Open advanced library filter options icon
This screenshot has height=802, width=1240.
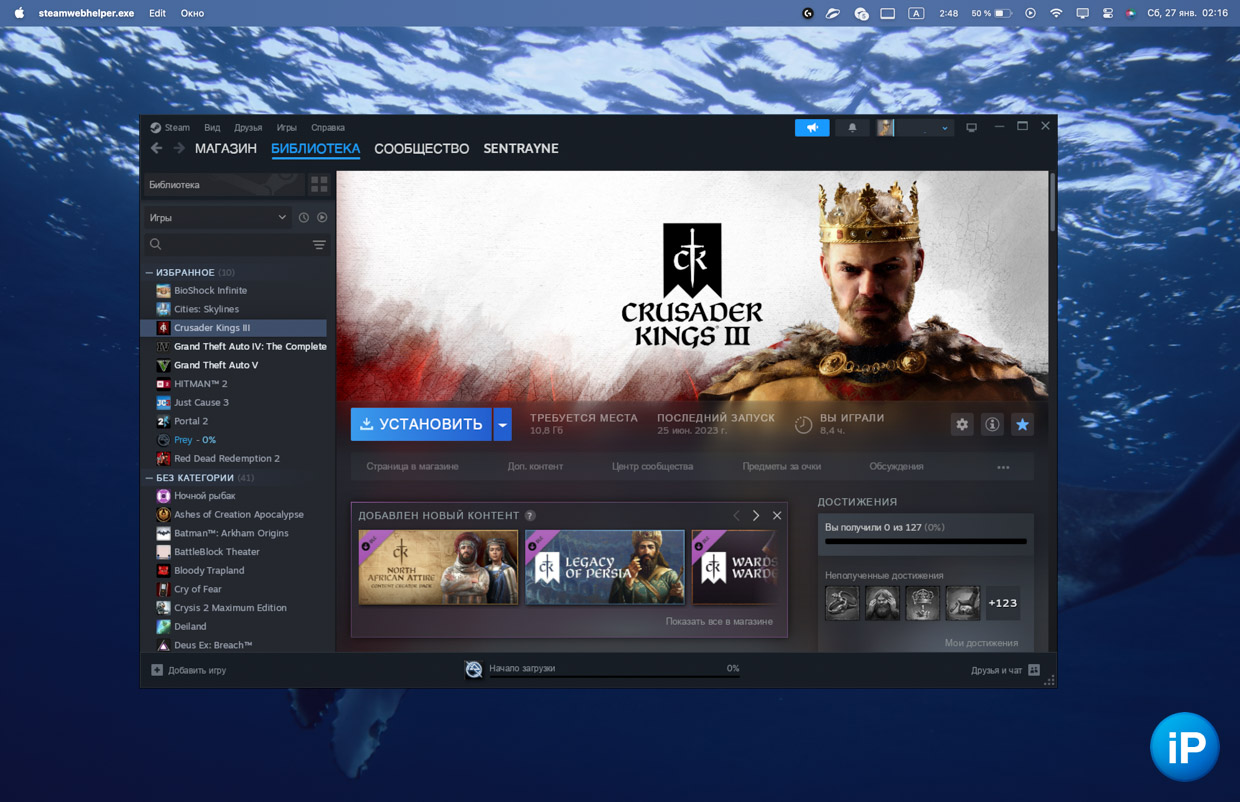pos(319,245)
